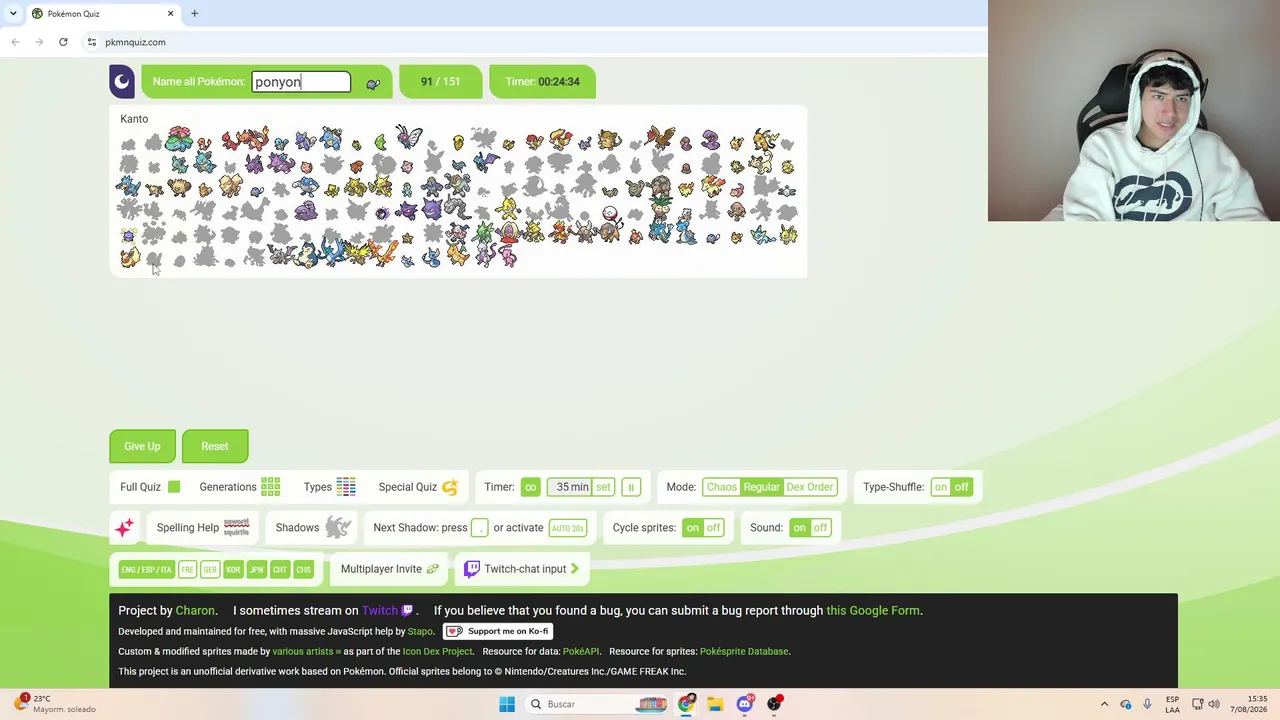Click the browser address bar

(x=530, y=42)
